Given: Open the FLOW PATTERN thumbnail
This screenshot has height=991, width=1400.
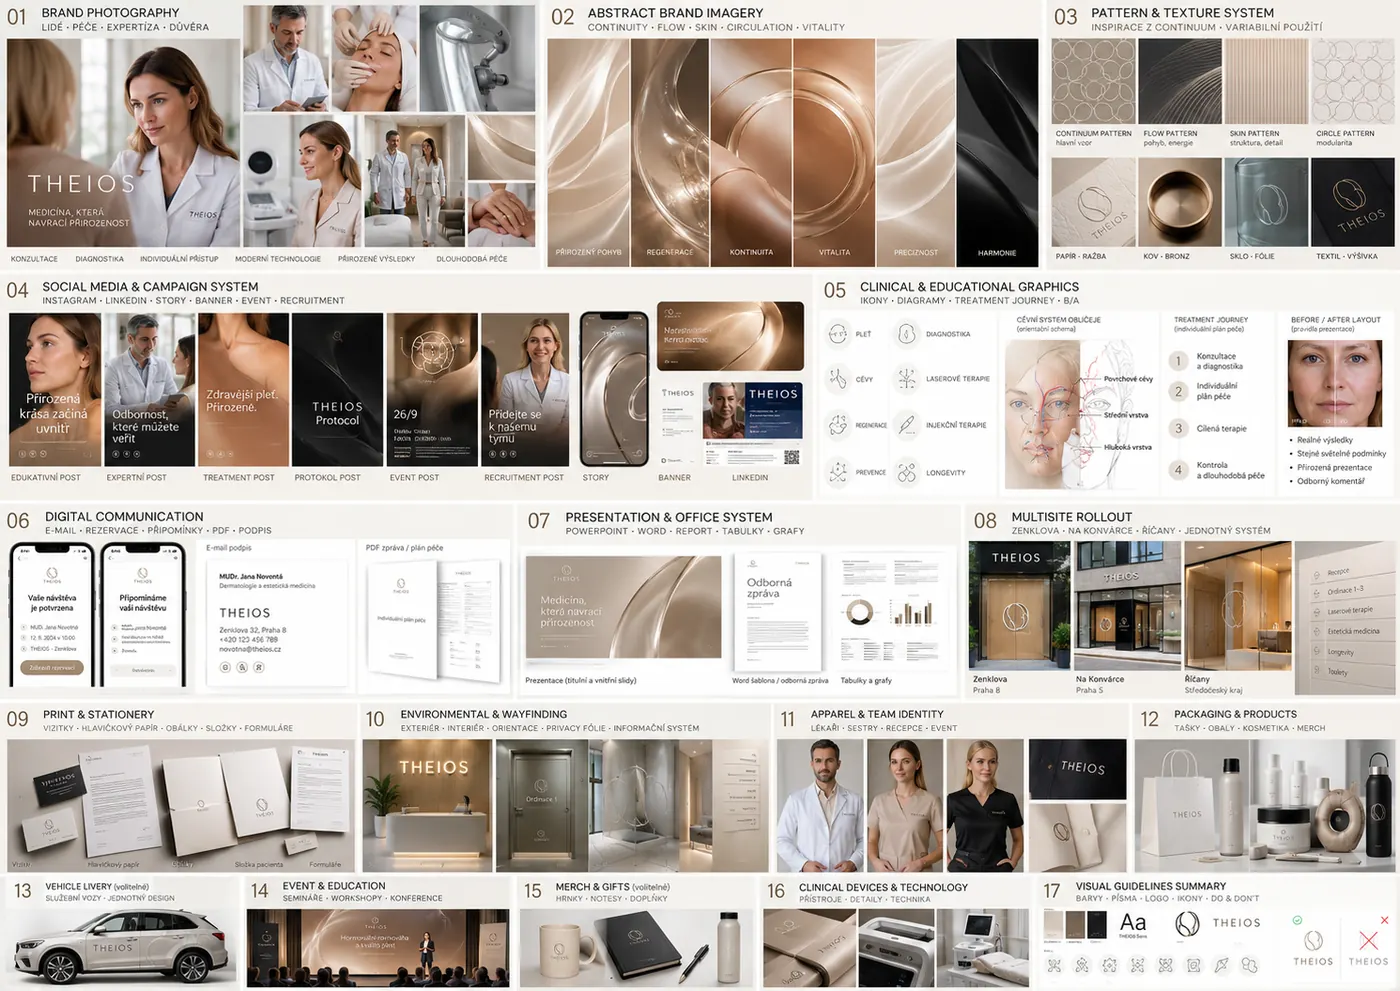Looking at the screenshot, I should [x=1180, y=82].
